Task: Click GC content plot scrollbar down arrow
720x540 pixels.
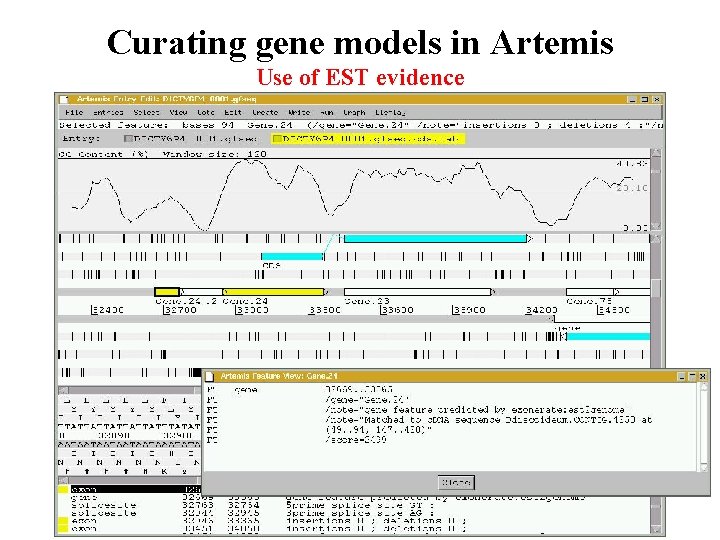Action: tap(656, 226)
